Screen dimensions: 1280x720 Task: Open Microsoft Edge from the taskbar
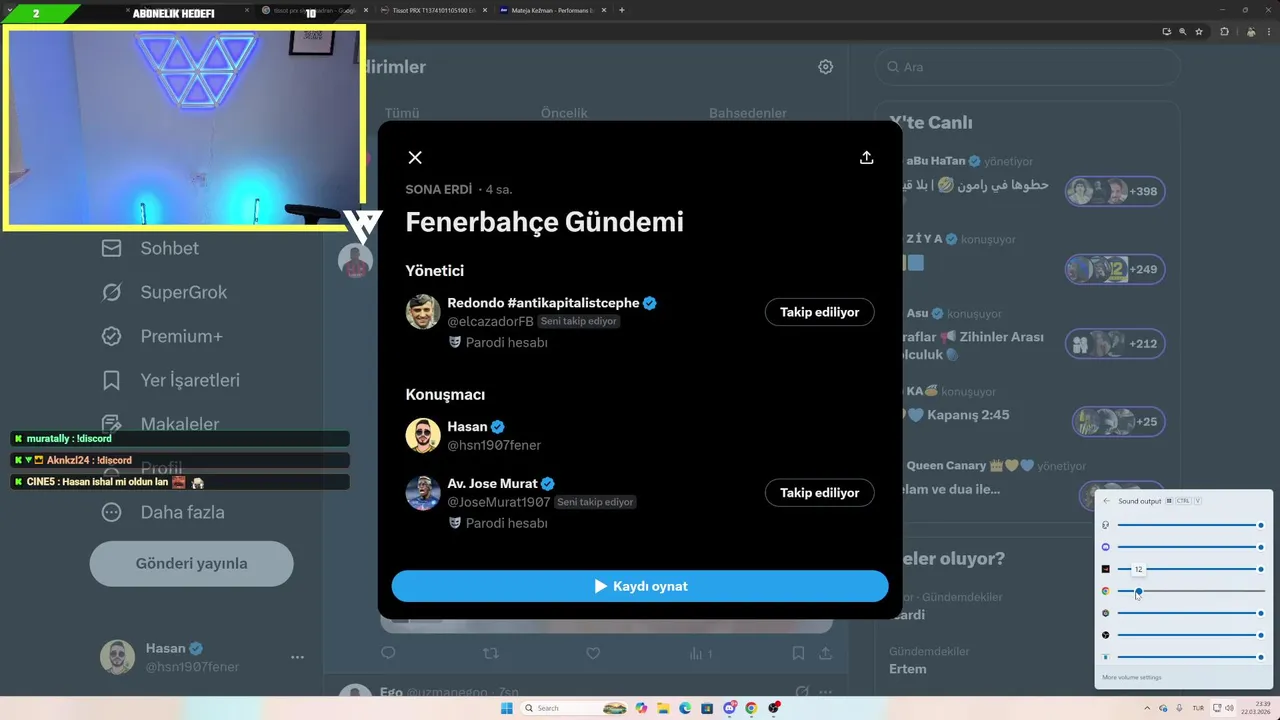685,708
